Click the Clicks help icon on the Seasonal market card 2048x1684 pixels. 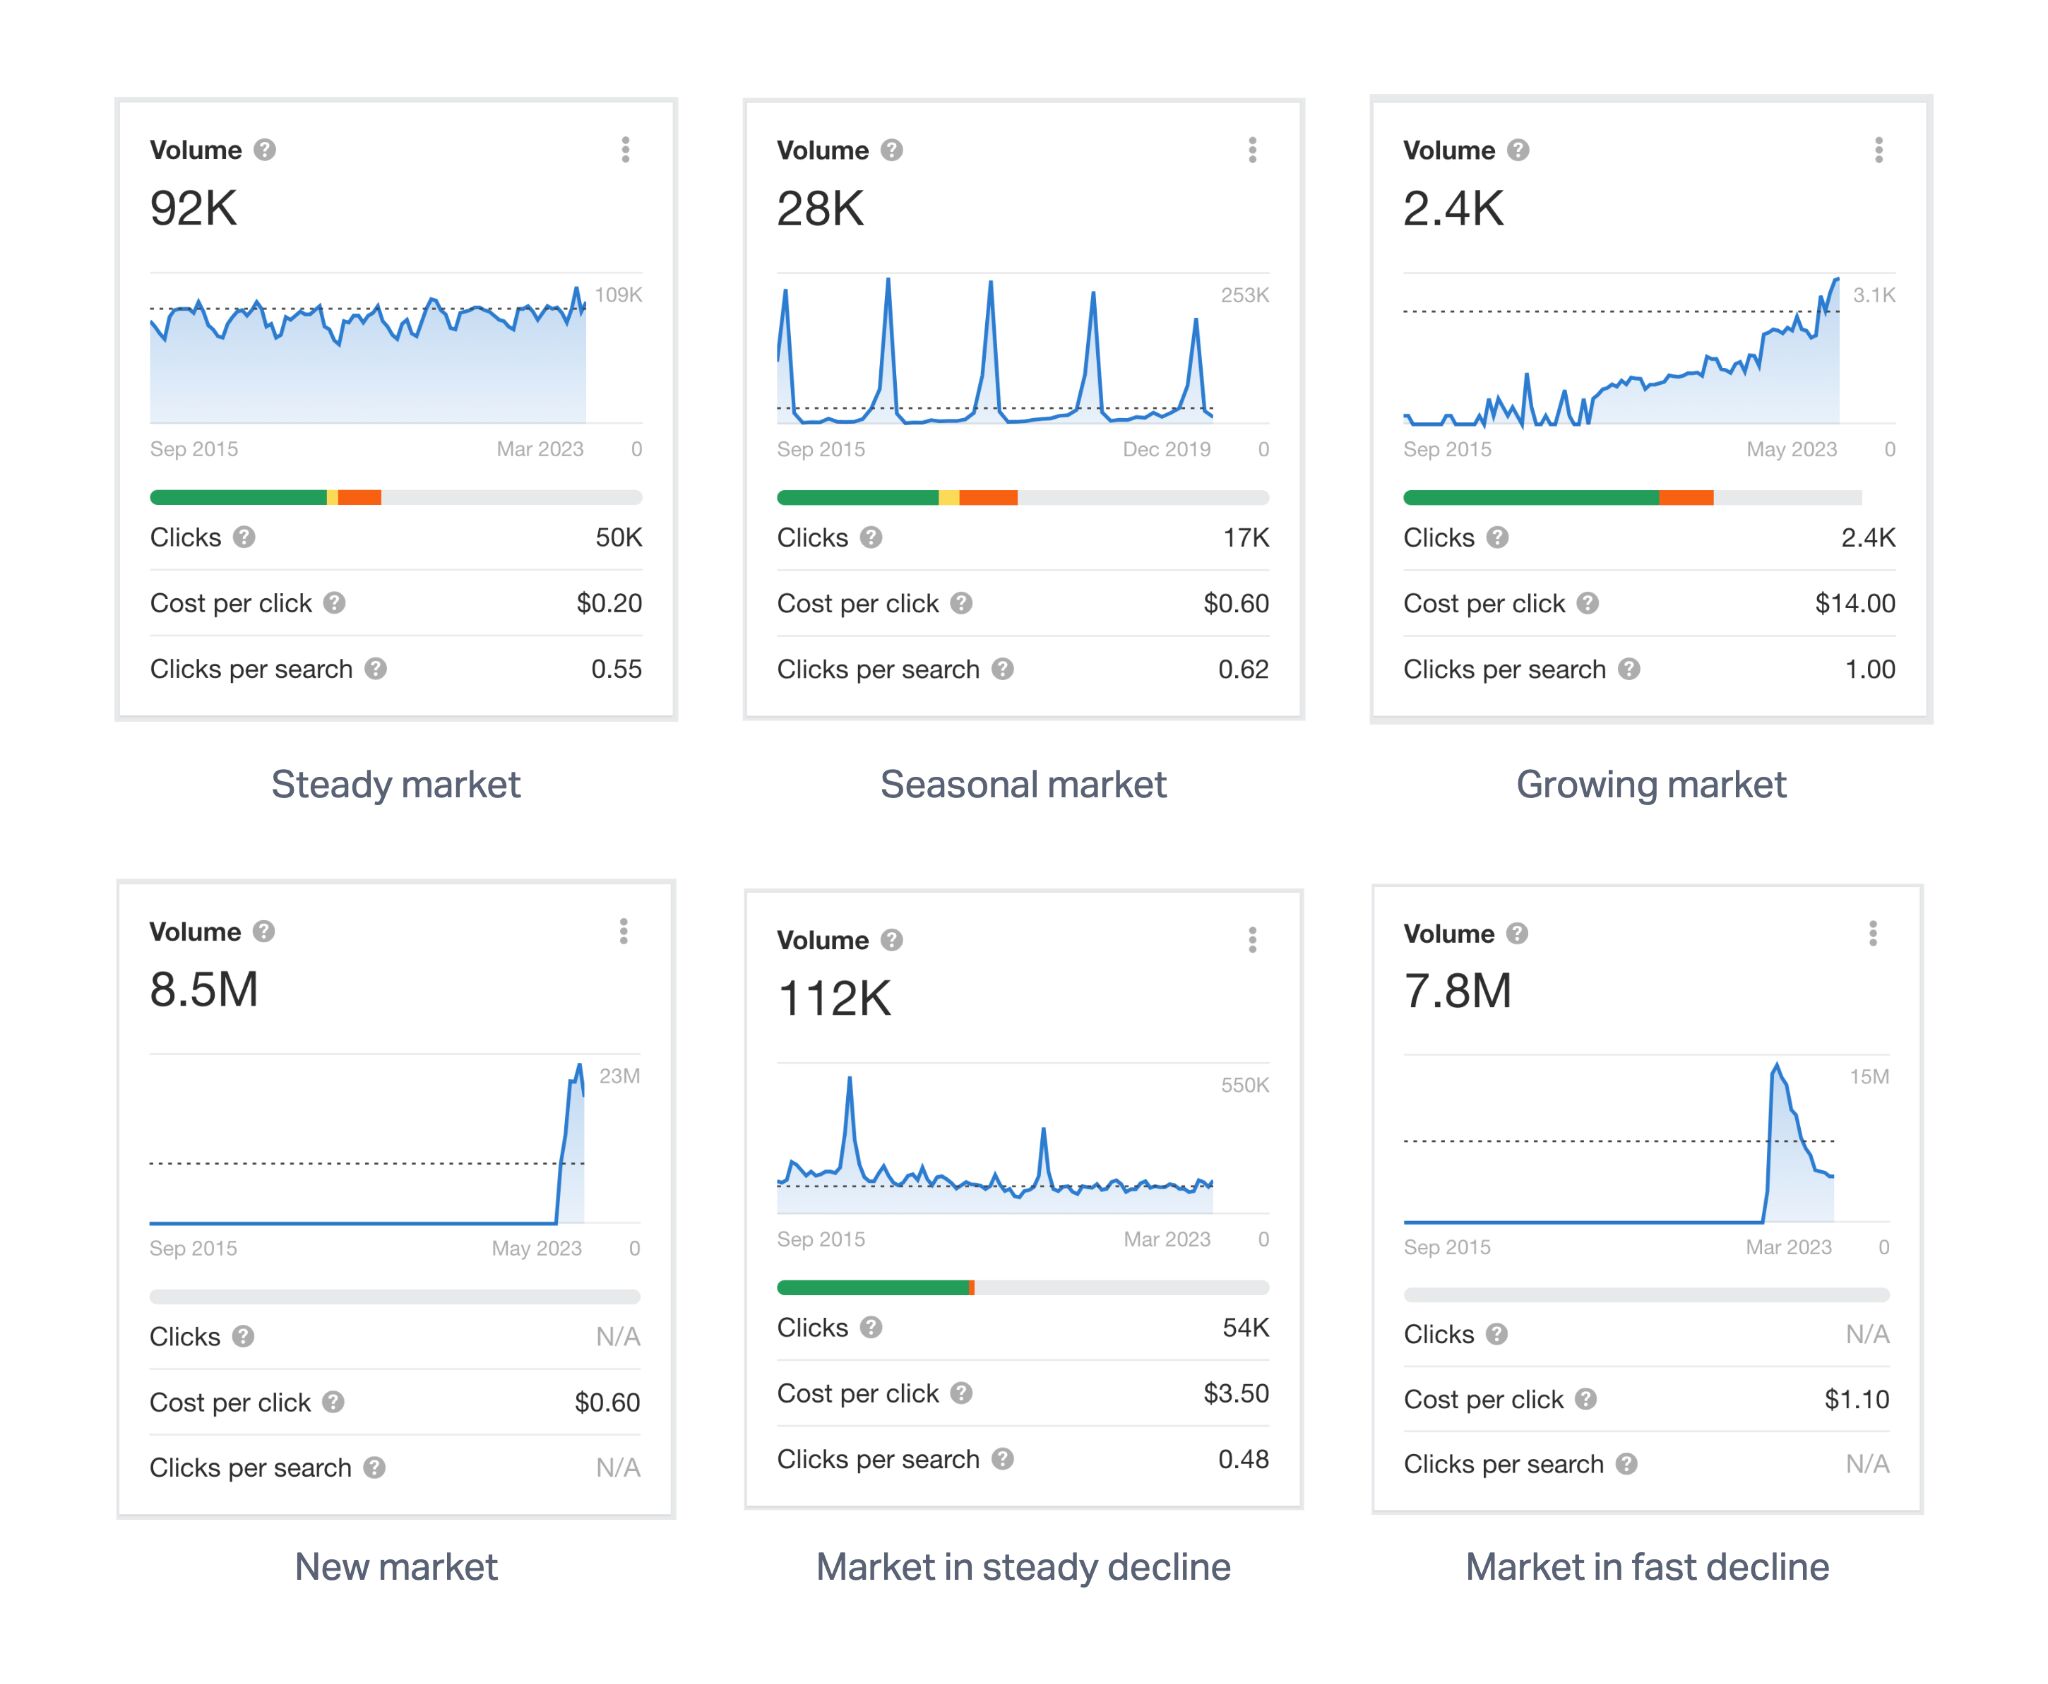872,537
